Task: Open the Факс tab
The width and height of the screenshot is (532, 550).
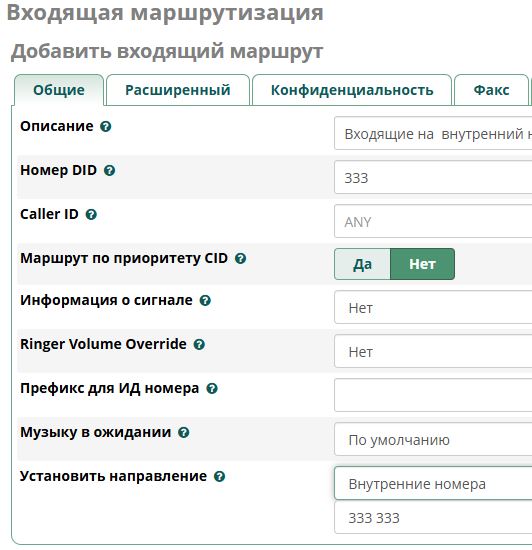Action: [491, 90]
